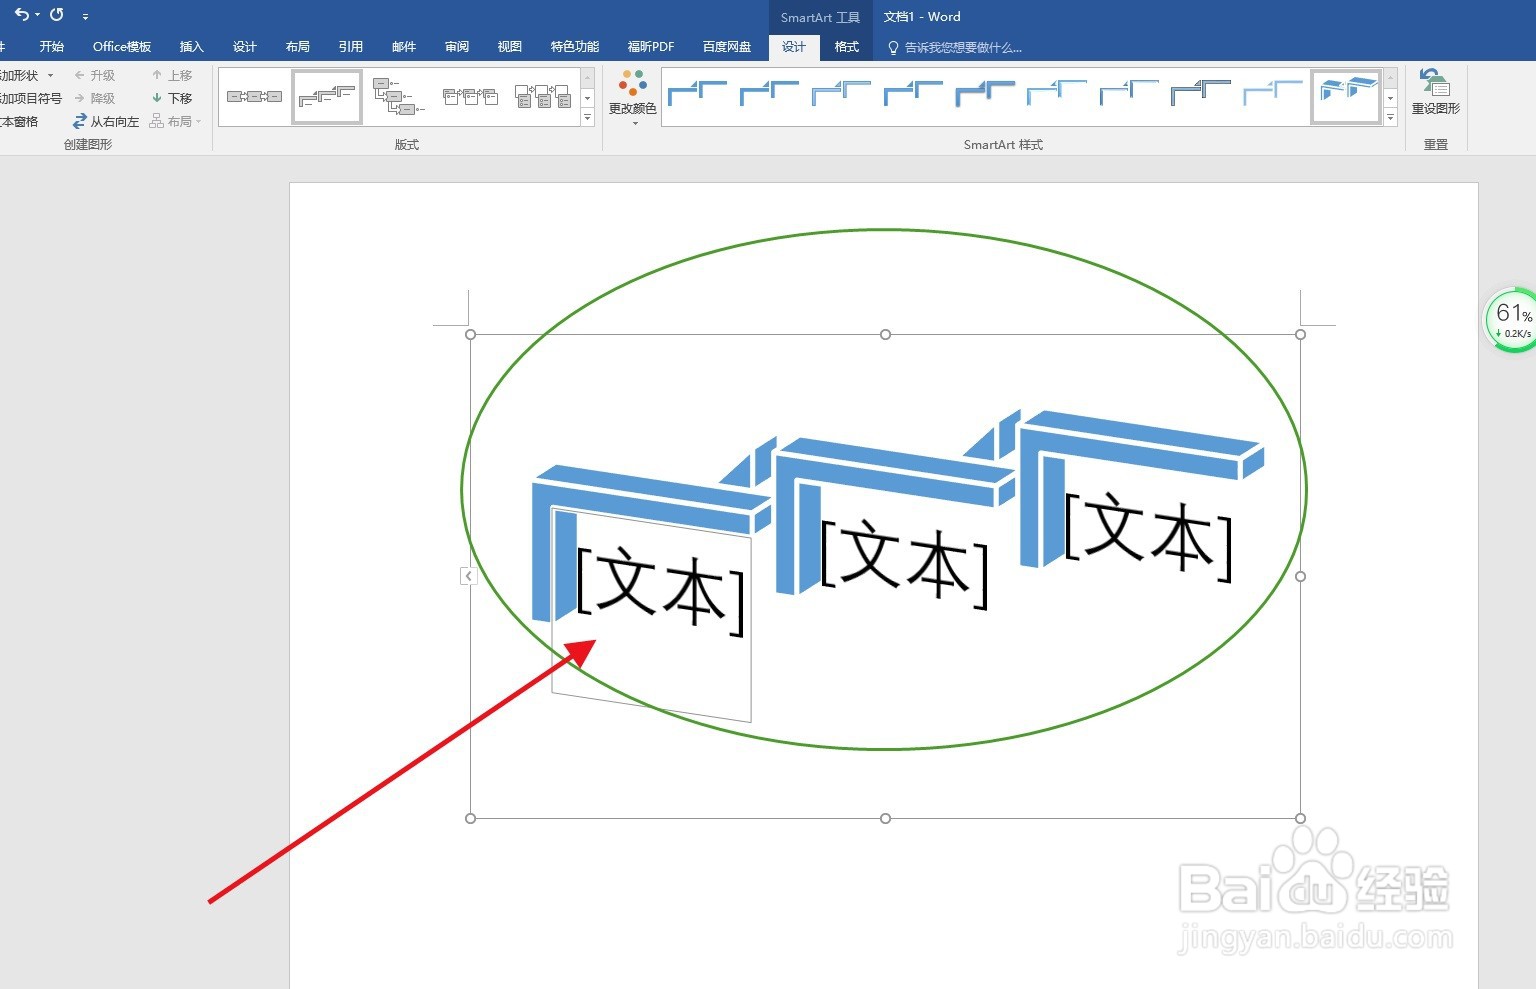Click the rightmost [文本] placeholder
Viewport: 1536px width, 989px height.
click(x=1148, y=536)
